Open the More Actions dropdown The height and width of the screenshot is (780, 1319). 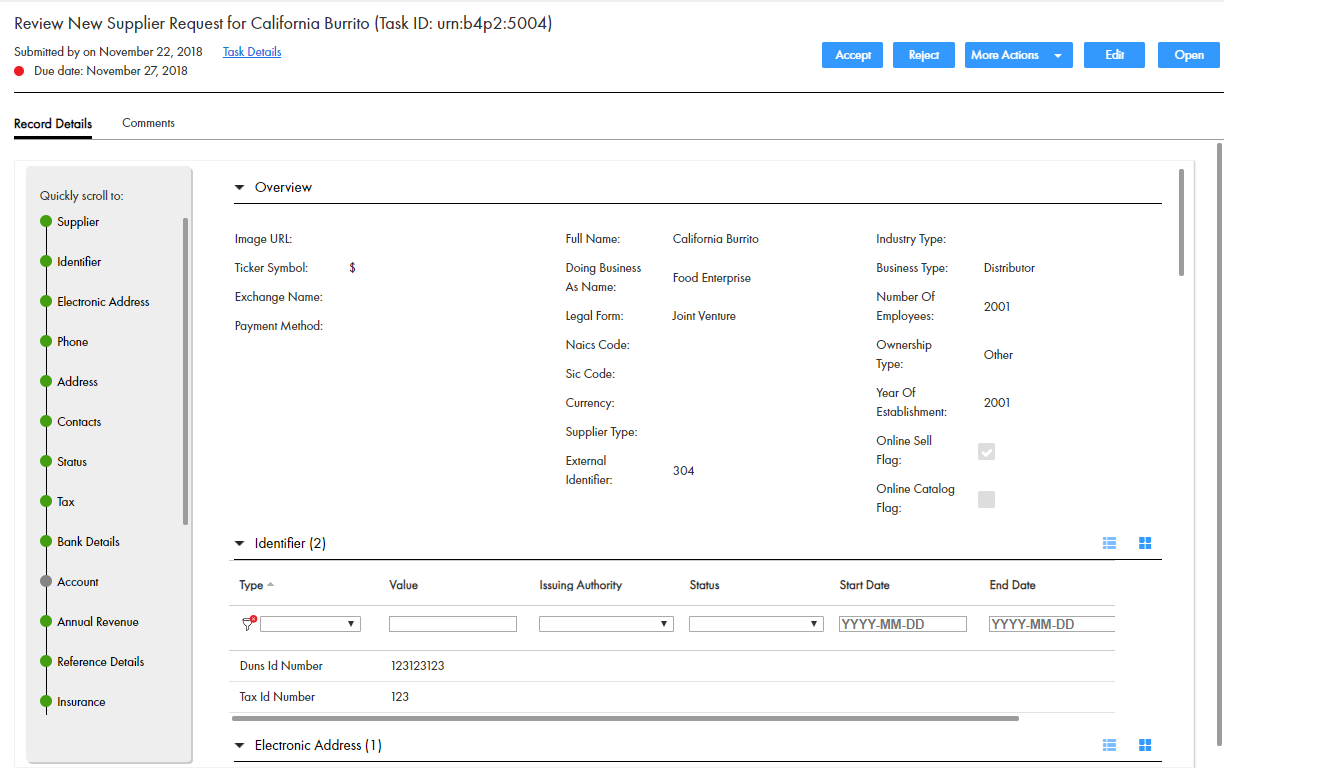(1019, 55)
